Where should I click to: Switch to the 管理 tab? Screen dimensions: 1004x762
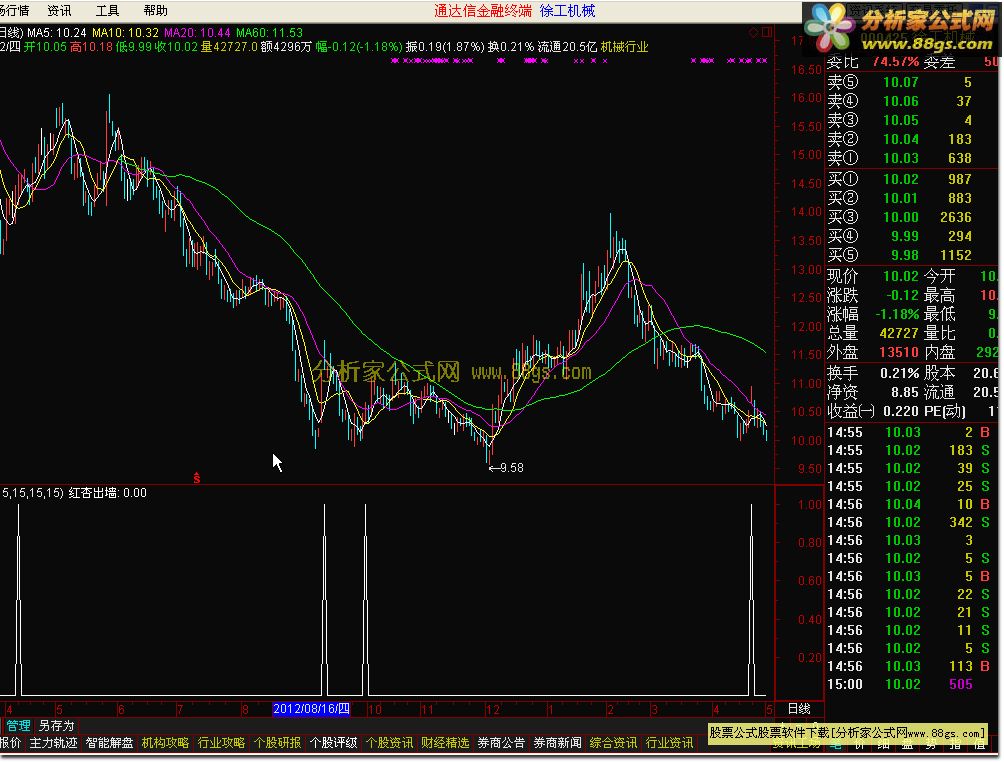click(19, 726)
